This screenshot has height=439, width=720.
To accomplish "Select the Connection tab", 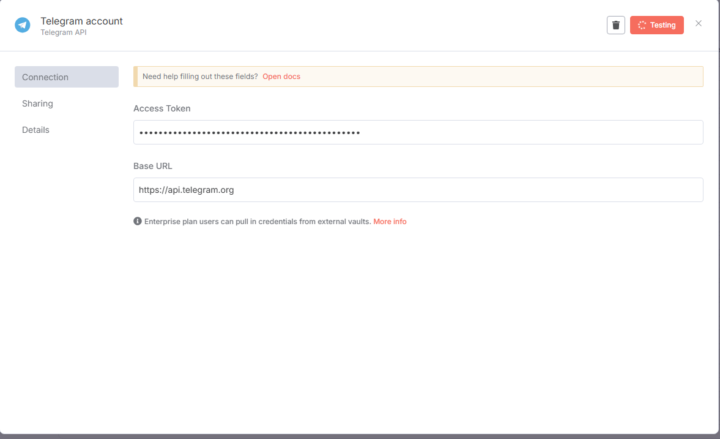I will [x=67, y=77].
